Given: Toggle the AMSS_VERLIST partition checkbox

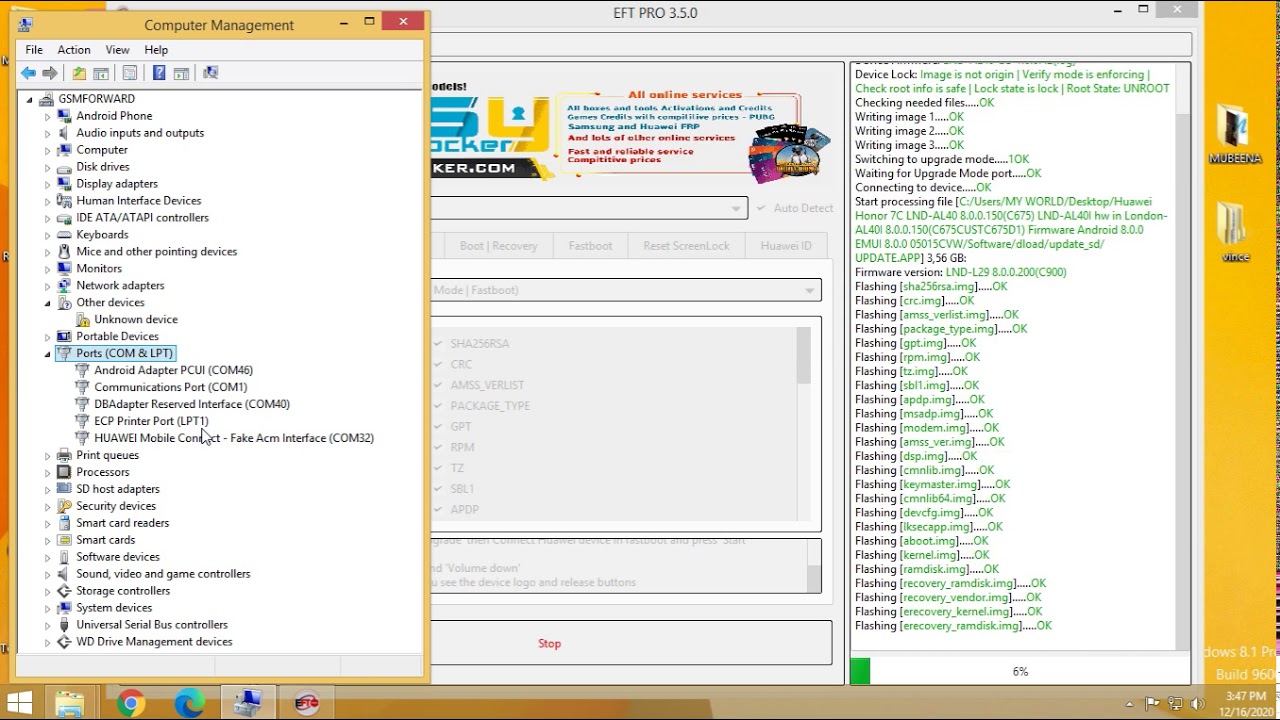Looking at the screenshot, I should click(438, 385).
